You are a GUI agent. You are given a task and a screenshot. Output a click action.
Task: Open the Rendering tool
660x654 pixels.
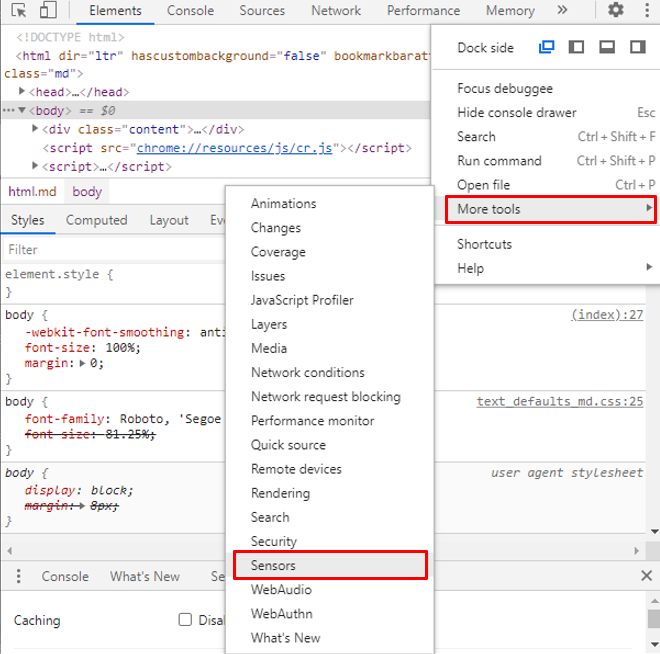(330, 493)
